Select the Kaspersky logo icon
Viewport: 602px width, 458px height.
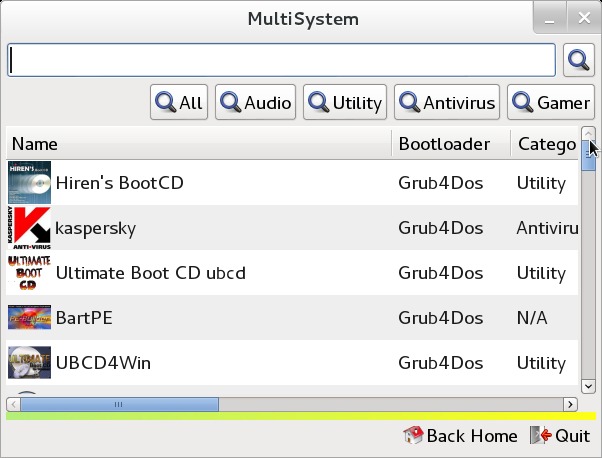click(x=30, y=228)
